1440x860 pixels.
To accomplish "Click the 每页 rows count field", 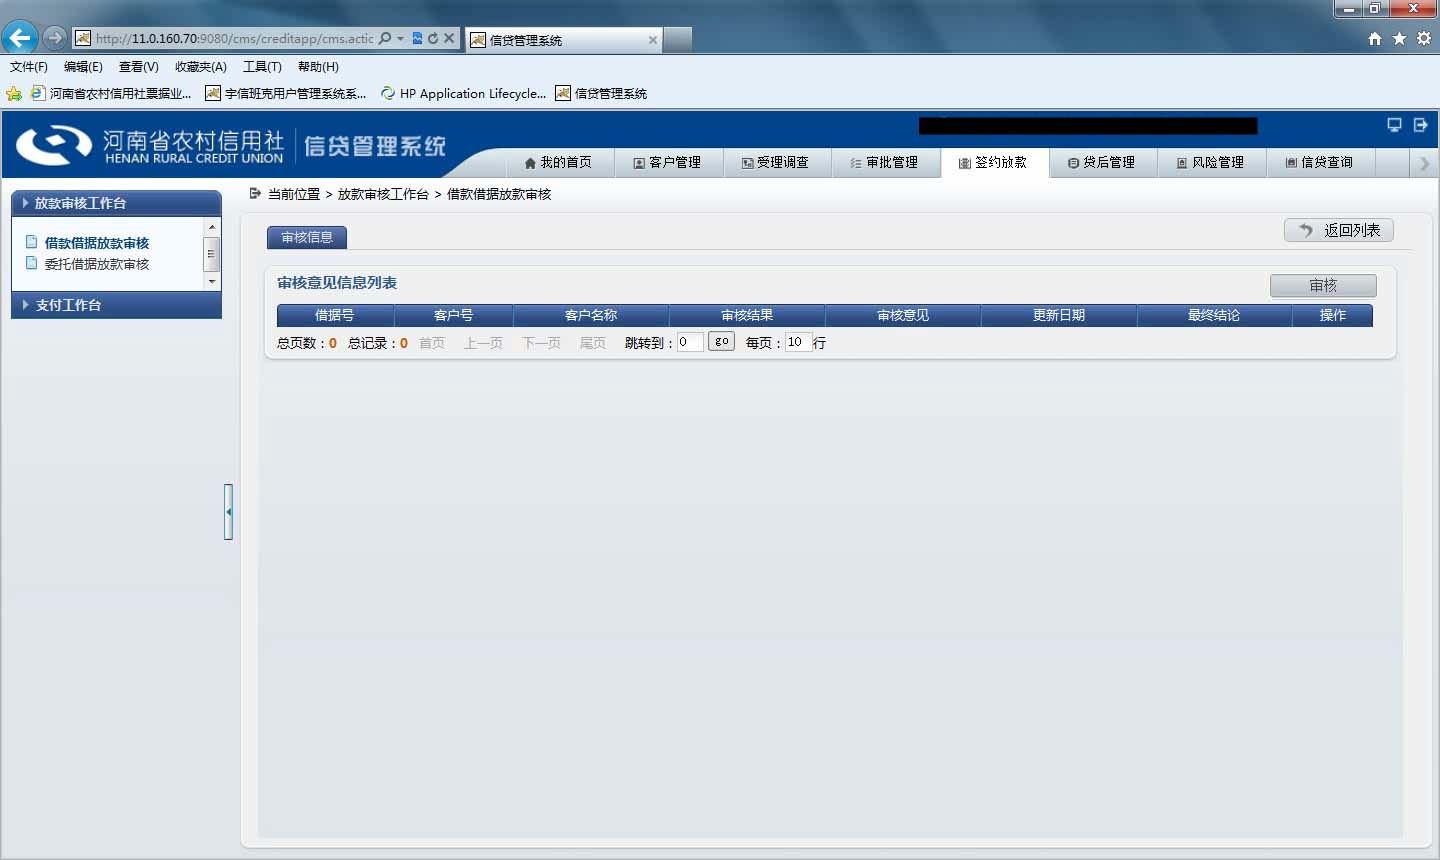I will 798,342.
